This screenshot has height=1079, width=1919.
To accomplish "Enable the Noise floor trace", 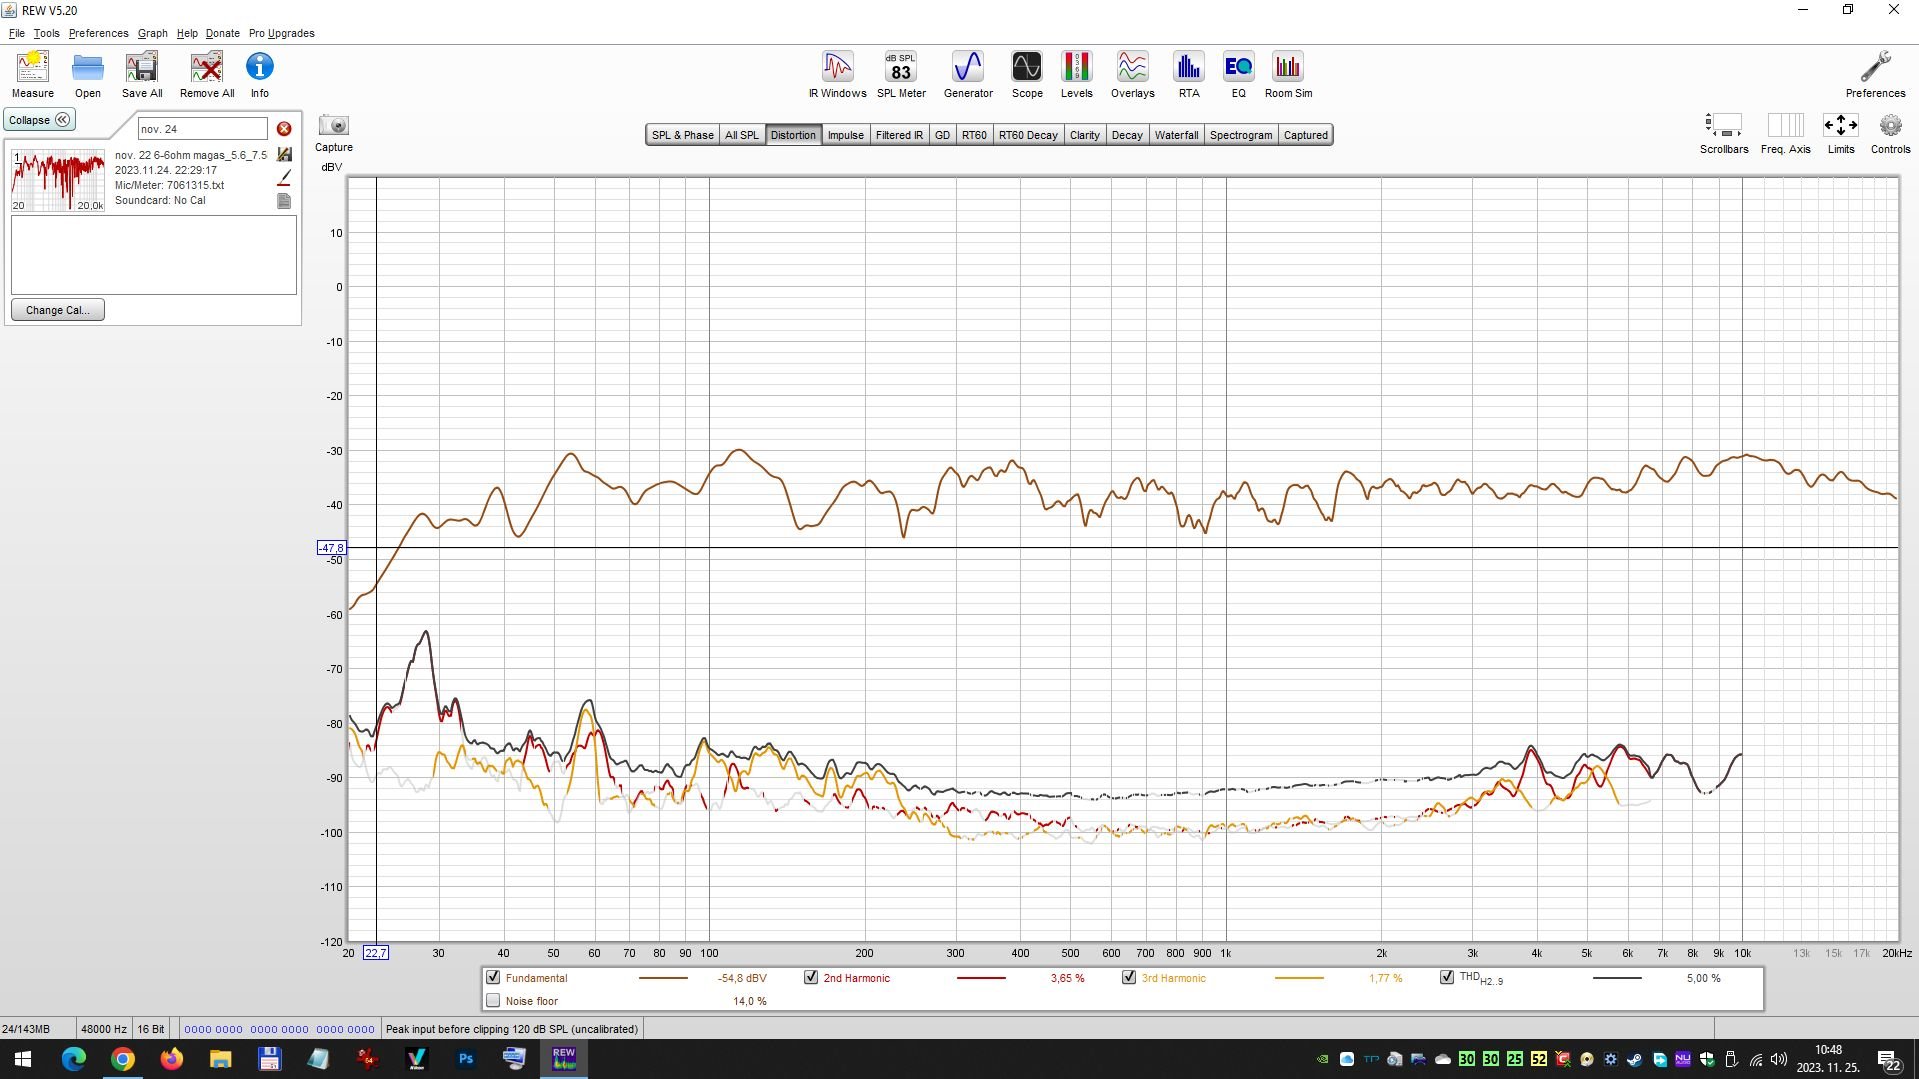I will click(x=493, y=1000).
